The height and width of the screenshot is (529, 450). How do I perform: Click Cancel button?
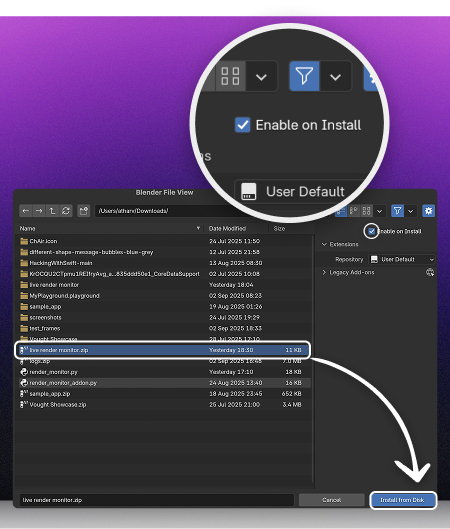[x=332, y=500]
